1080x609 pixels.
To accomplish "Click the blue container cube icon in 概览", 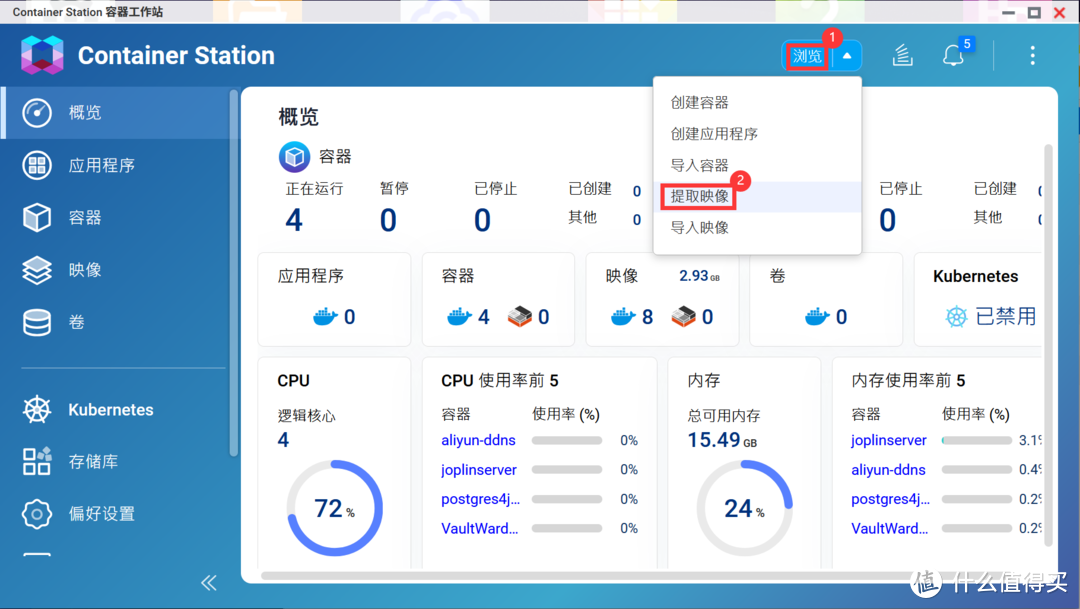I will point(294,157).
